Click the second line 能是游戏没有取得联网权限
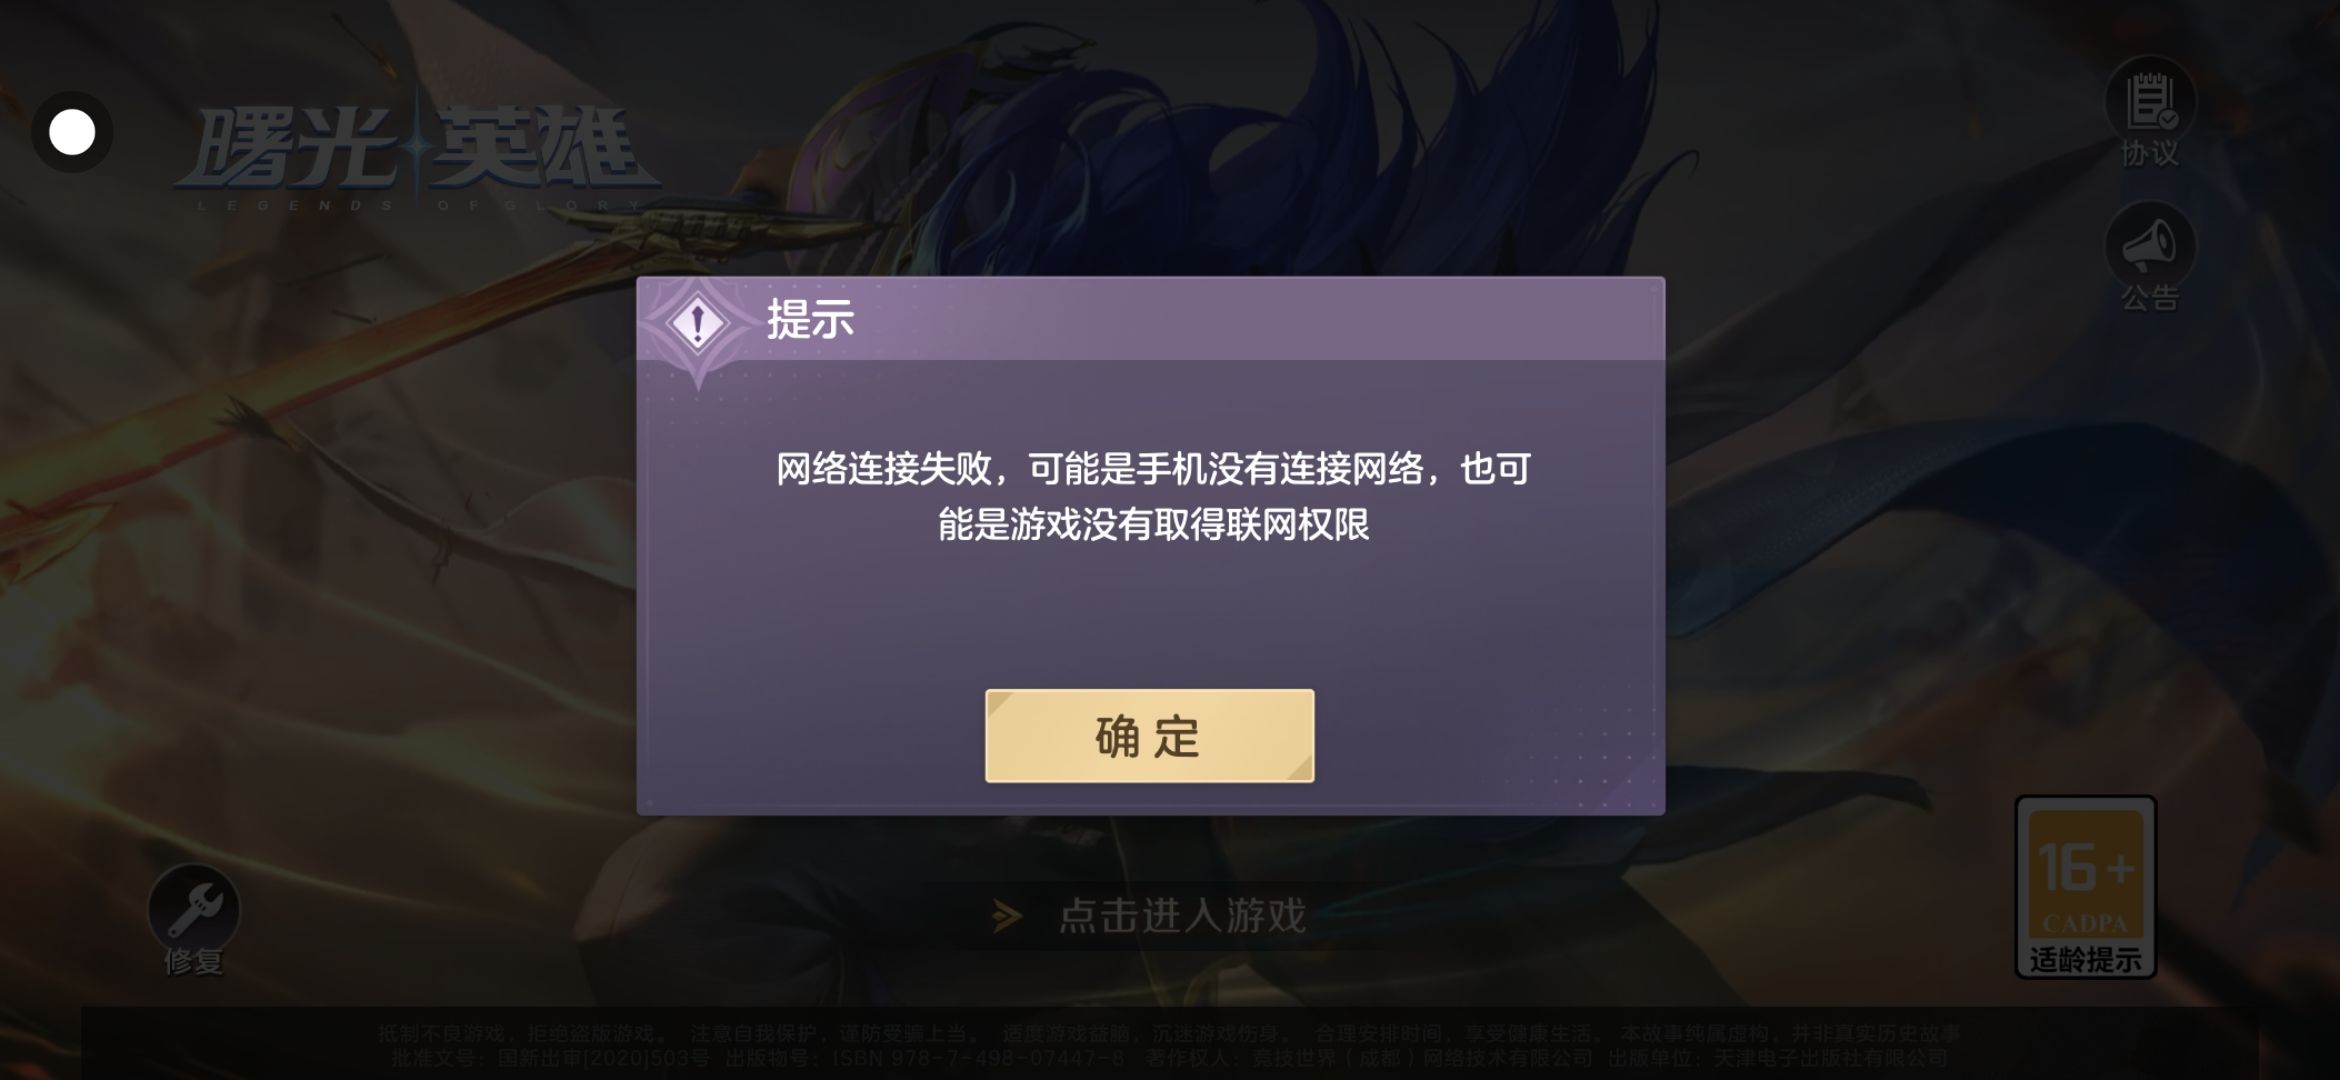Viewport: 2340px width, 1080px height. point(1153,524)
